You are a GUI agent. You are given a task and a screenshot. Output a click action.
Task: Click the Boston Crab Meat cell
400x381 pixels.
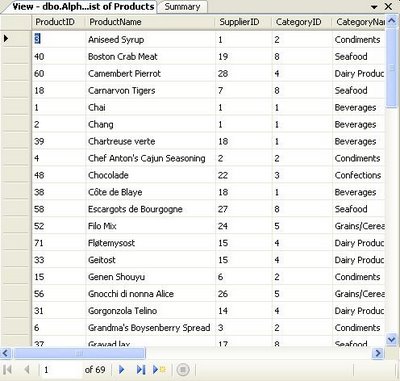click(x=150, y=56)
